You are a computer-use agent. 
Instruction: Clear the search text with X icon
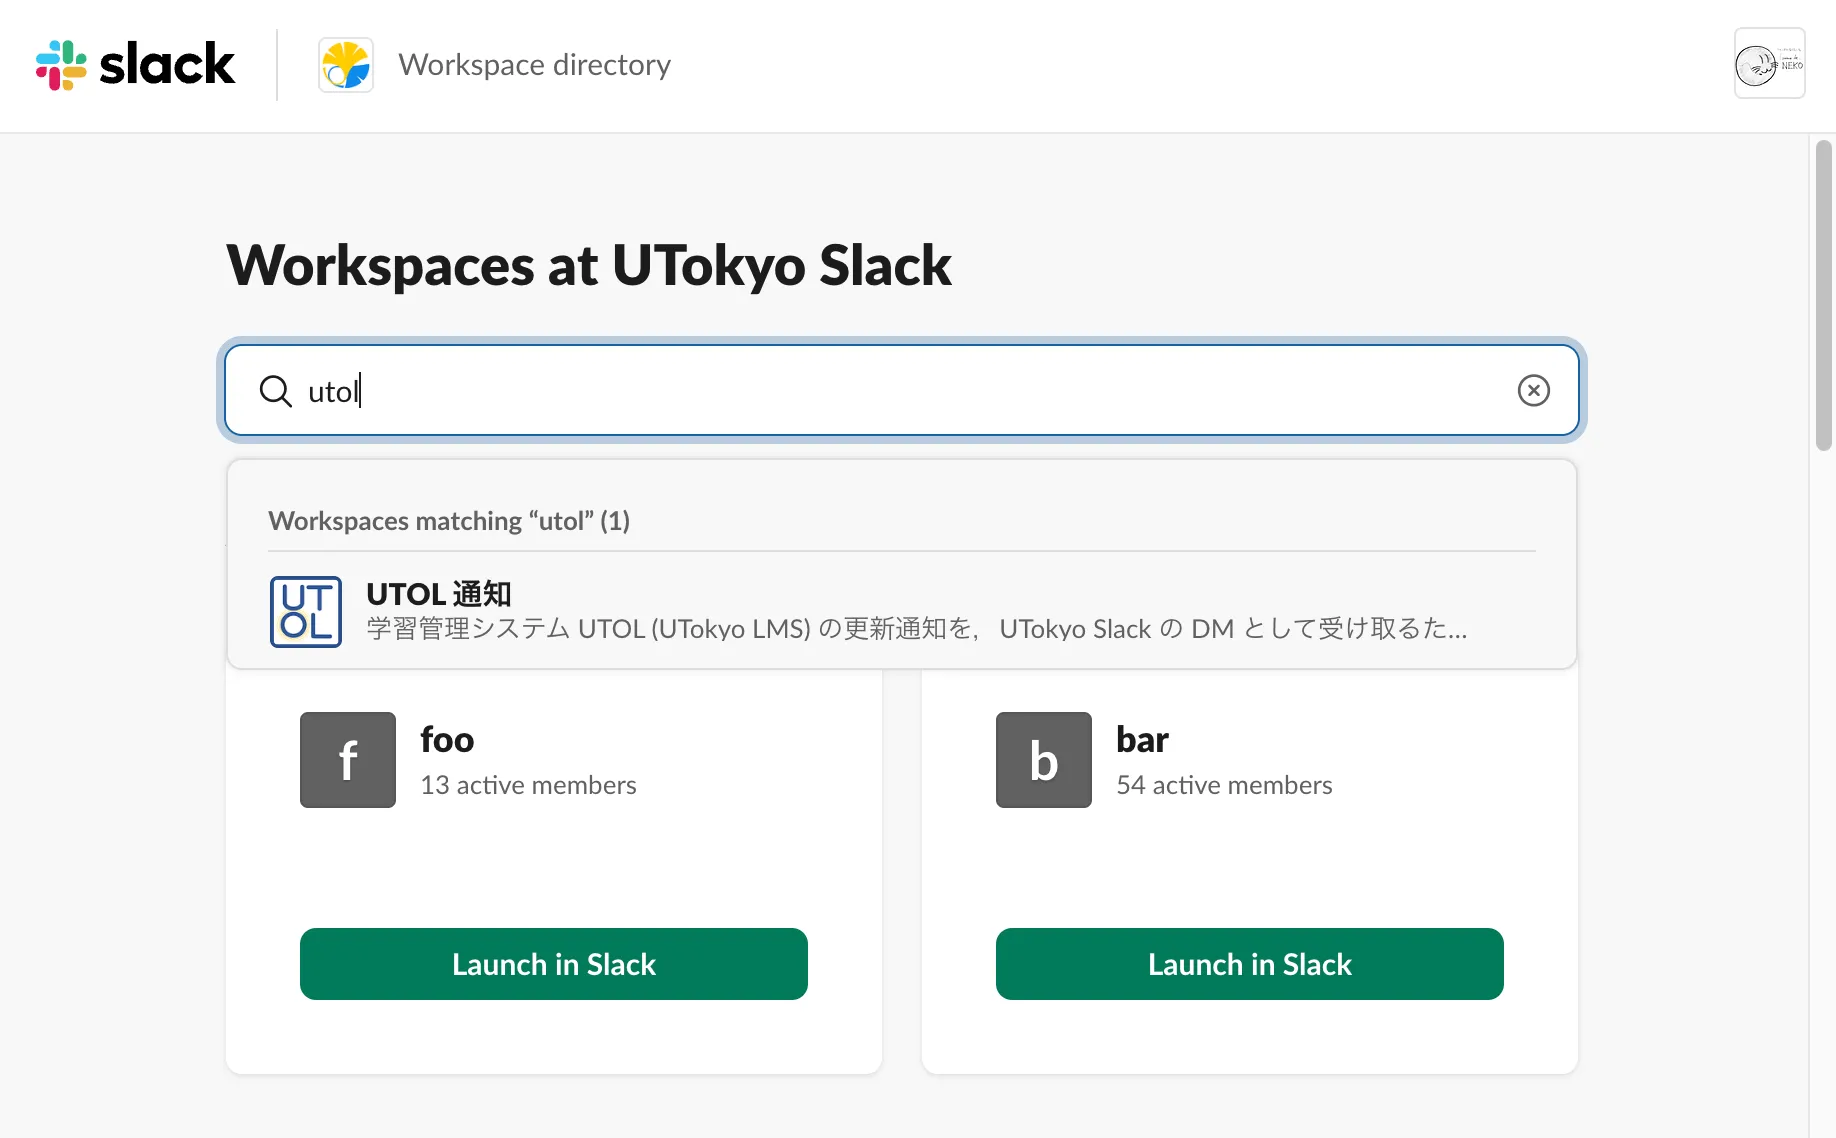(1533, 390)
